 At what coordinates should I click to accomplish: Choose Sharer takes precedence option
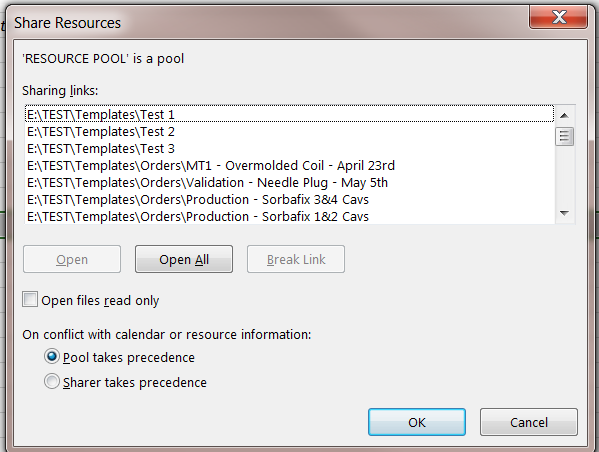pos(52,381)
